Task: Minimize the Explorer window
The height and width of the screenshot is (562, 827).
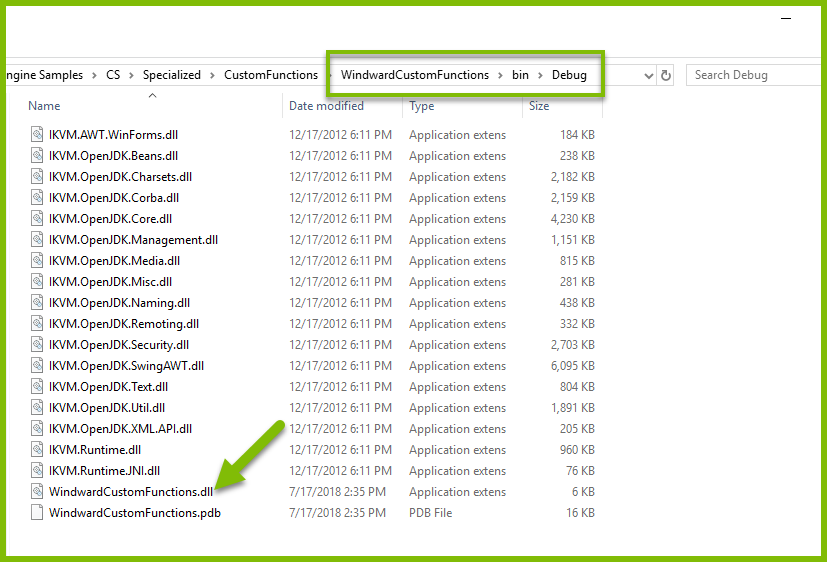Action: (x=786, y=18)
